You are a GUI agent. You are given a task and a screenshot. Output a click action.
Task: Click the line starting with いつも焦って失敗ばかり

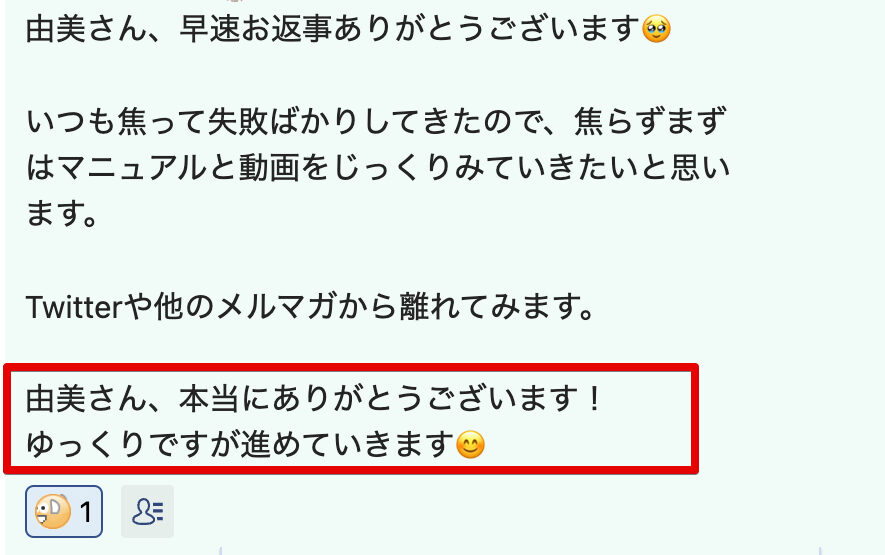tap(376, 121)
